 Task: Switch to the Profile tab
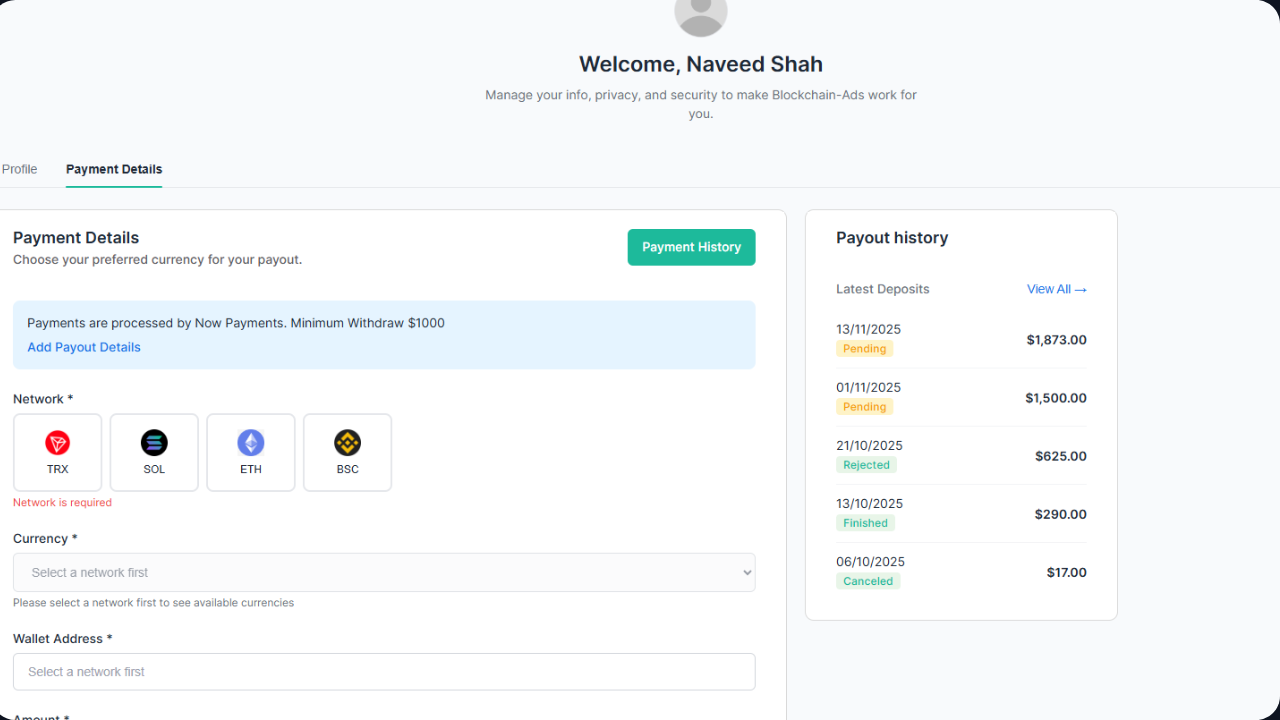coord(19,169)
